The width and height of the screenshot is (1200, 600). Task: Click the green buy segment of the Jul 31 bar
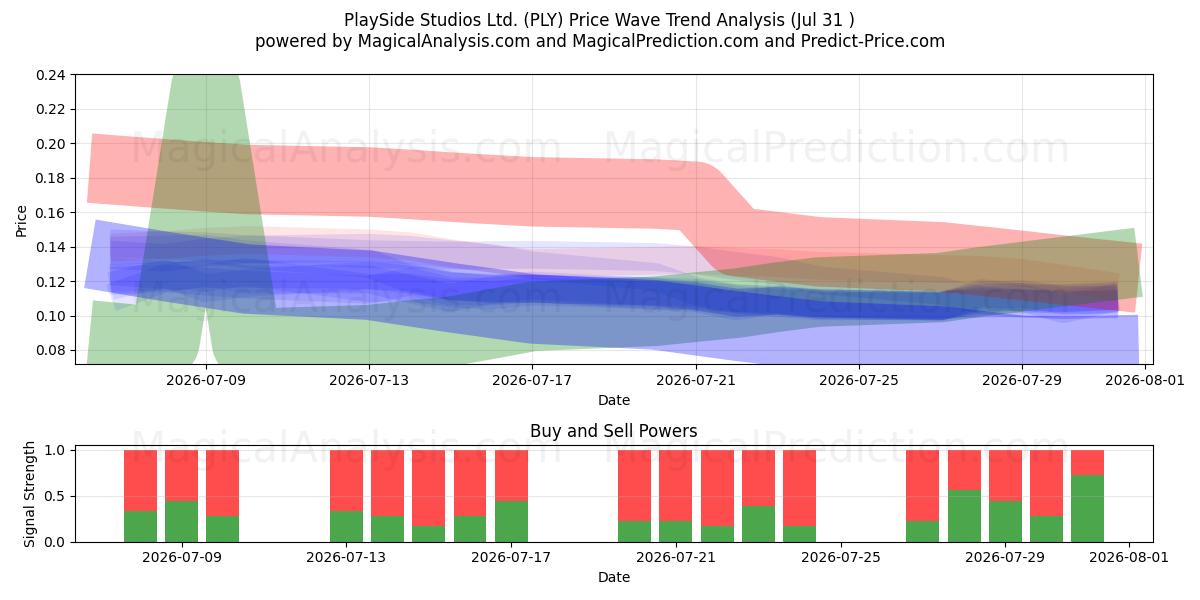point(1087,509)
